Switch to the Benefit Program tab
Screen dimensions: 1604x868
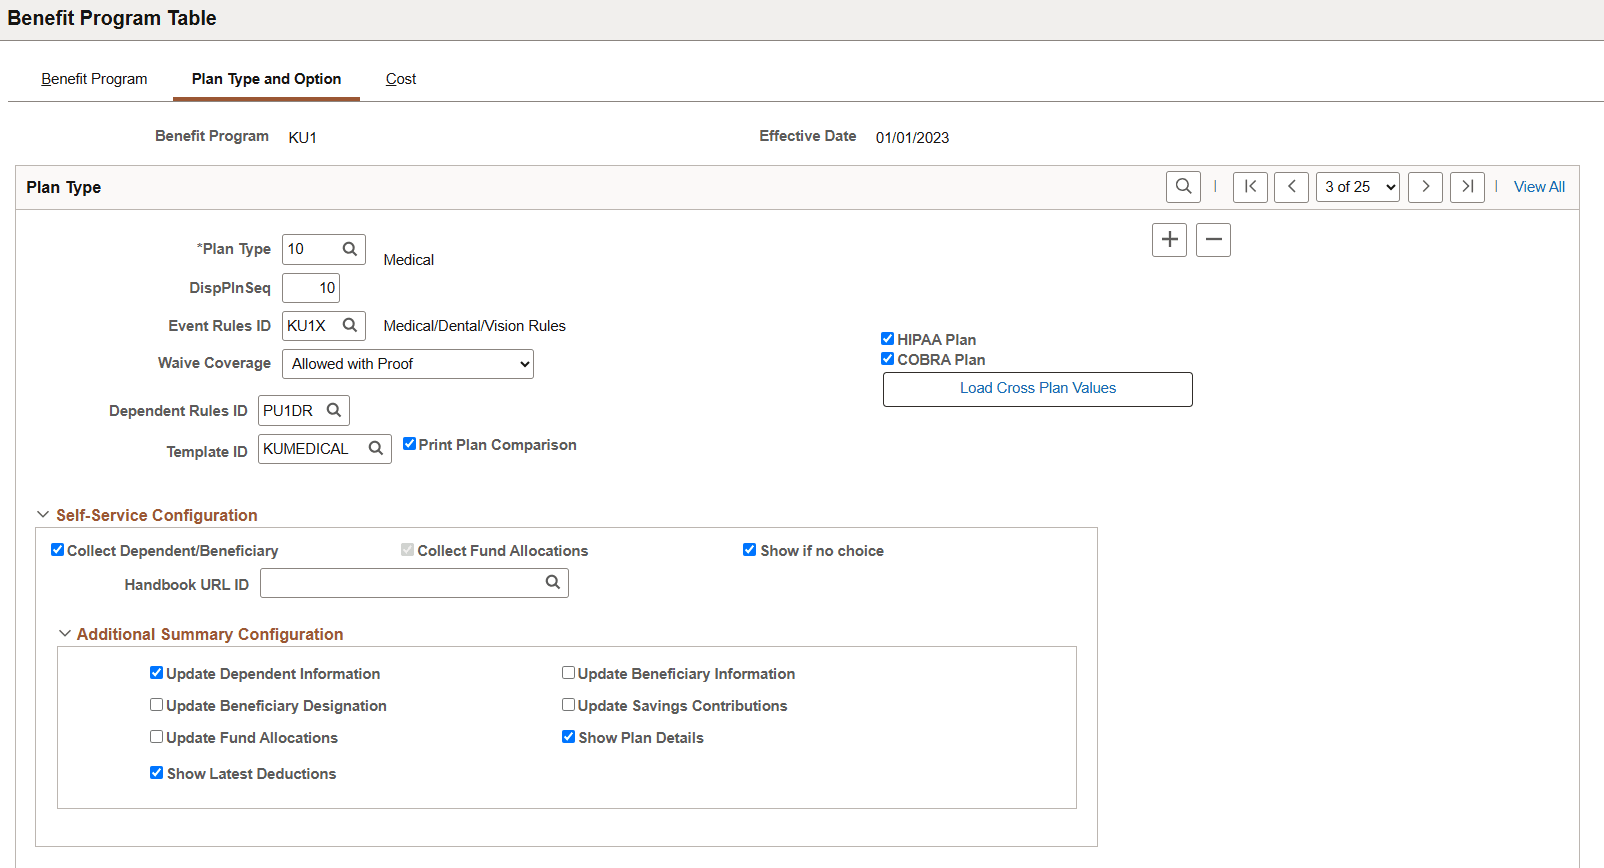[x=94, y=79]
